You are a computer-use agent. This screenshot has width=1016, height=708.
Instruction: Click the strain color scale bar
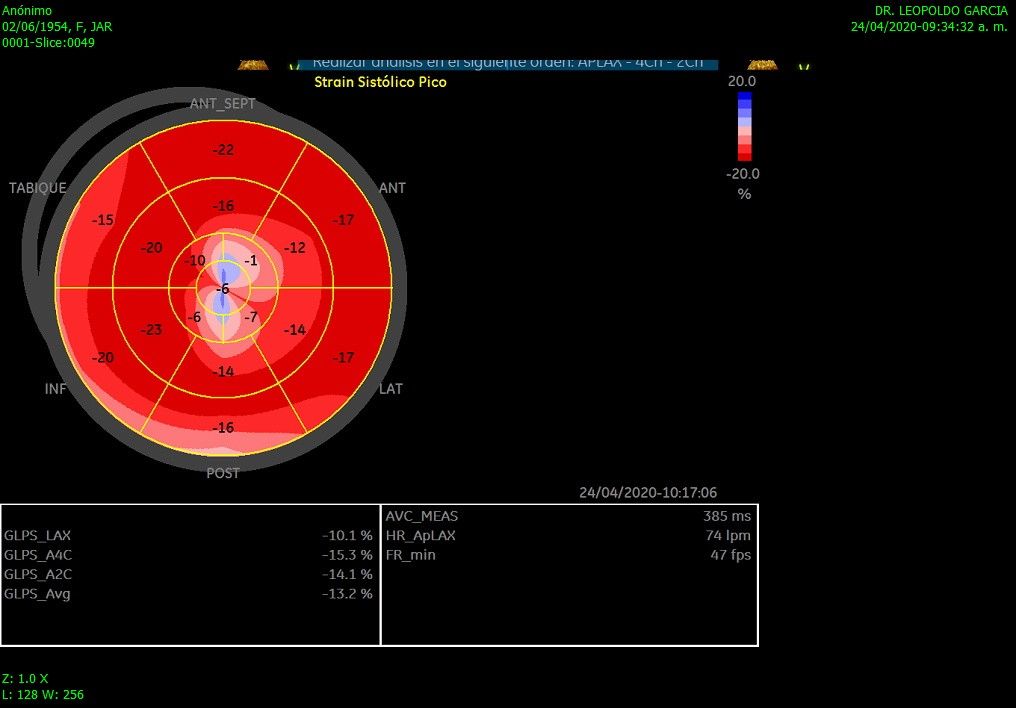(744, 126)
